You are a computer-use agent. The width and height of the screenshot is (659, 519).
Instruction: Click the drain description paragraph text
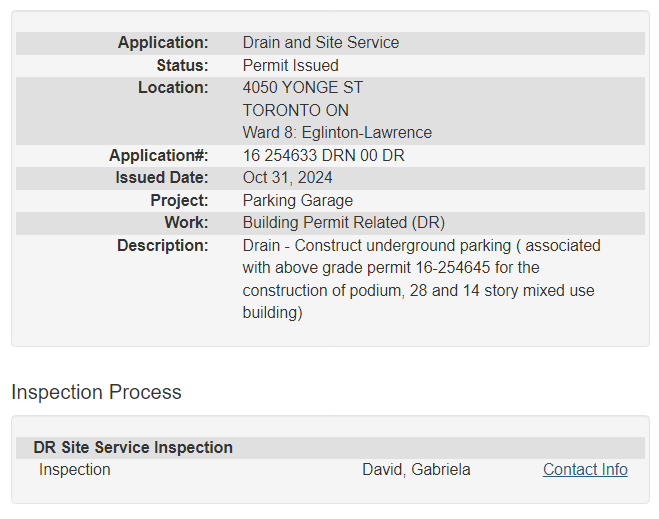pos(420,279)
